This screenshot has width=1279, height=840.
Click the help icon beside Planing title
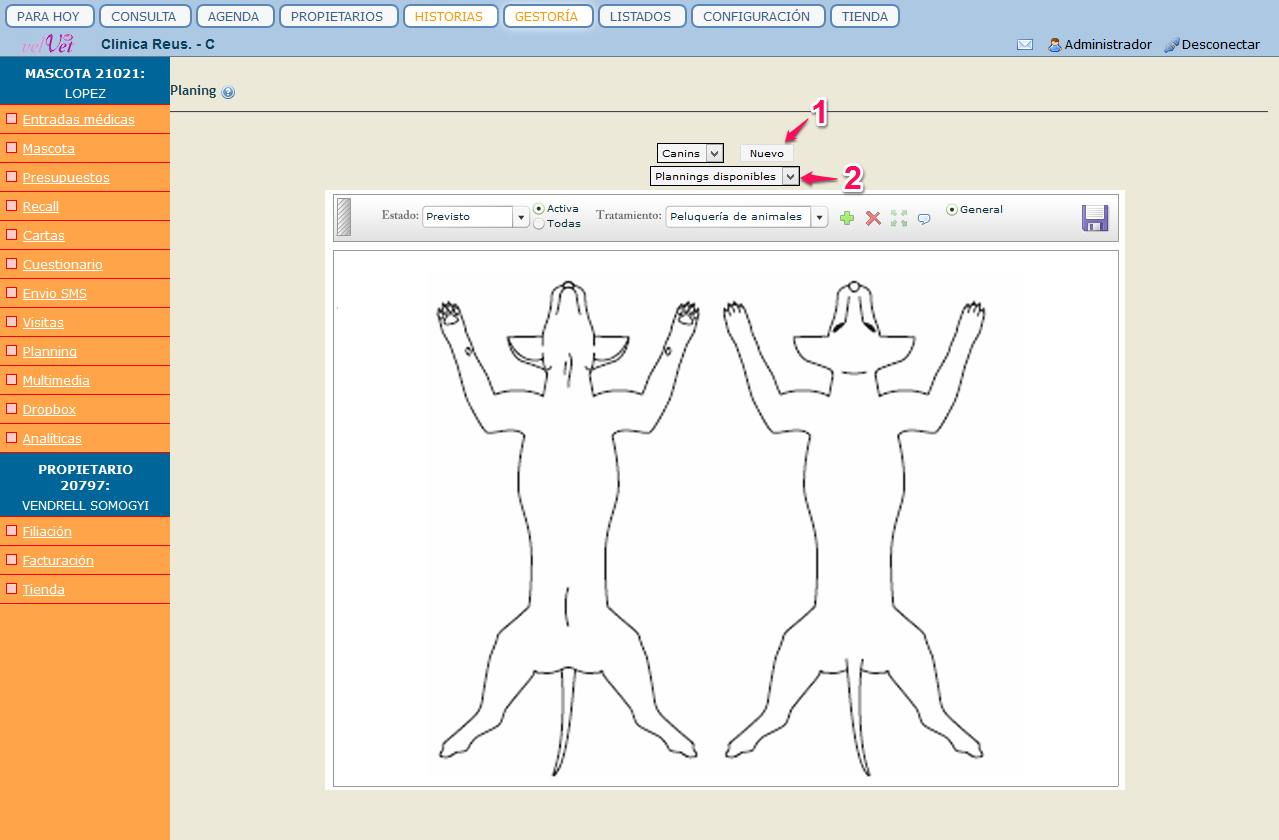tap(228, 92)
